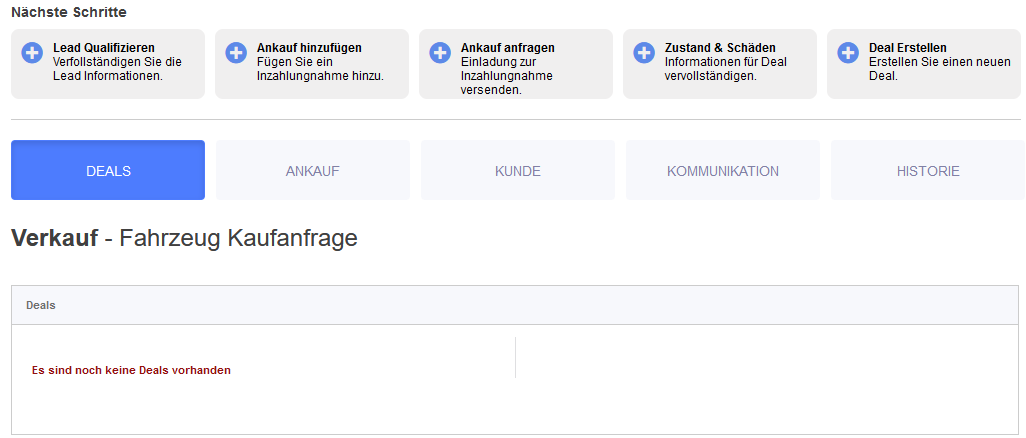Switch to the DEALS tab
This screenshot has width=1026, height=438.
click(108, 170)
